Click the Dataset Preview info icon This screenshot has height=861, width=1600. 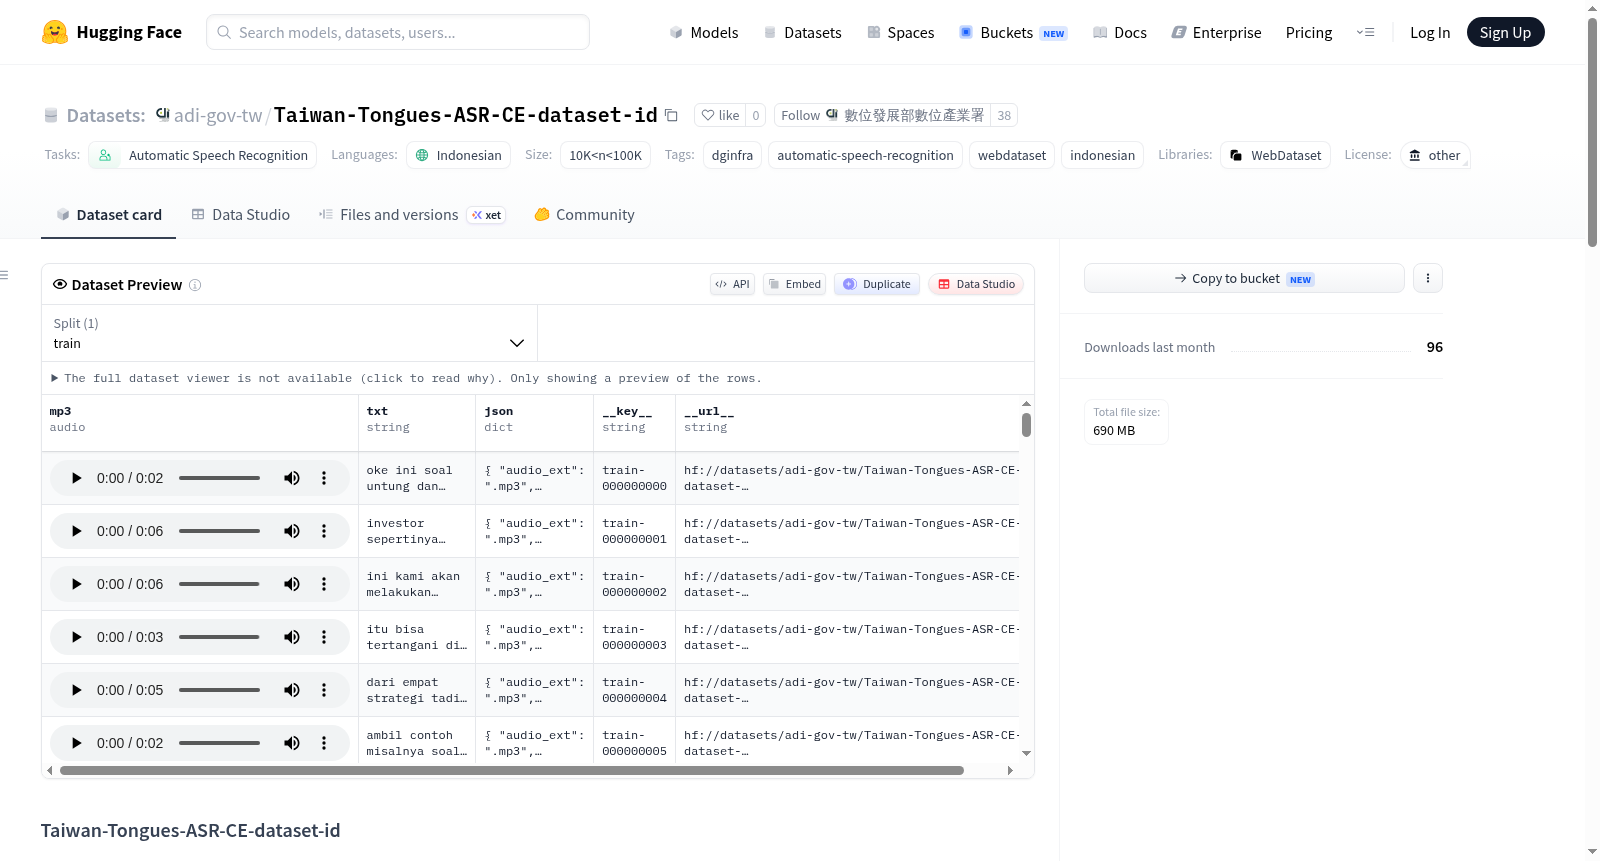[195, 285]
